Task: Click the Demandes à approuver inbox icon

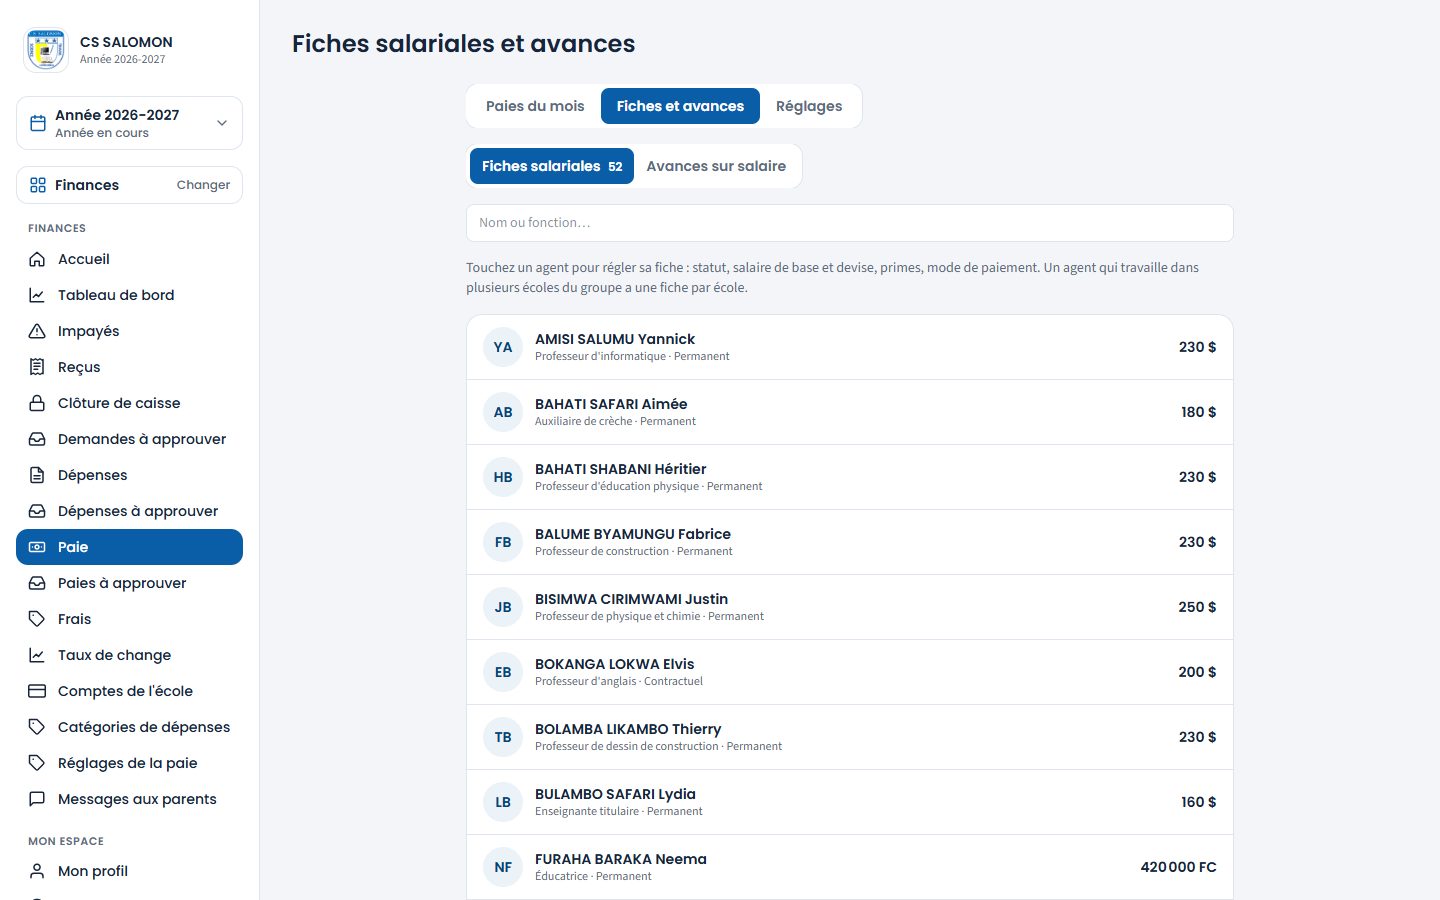Action: point(37,439)
